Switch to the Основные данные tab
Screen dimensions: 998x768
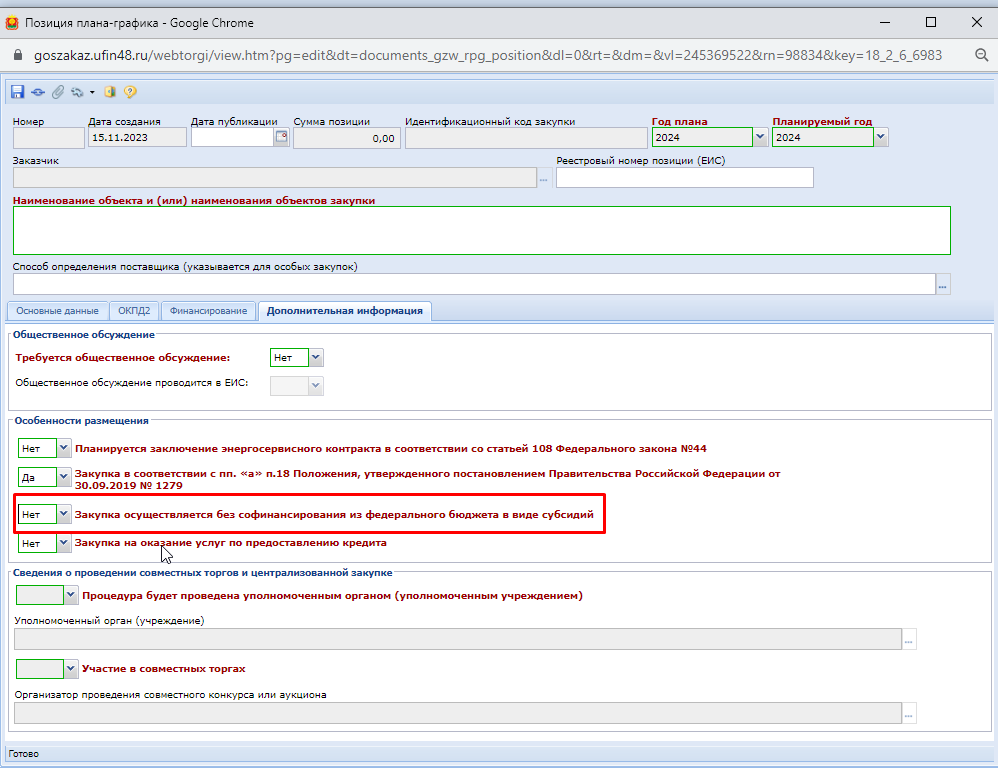point(57,311)
